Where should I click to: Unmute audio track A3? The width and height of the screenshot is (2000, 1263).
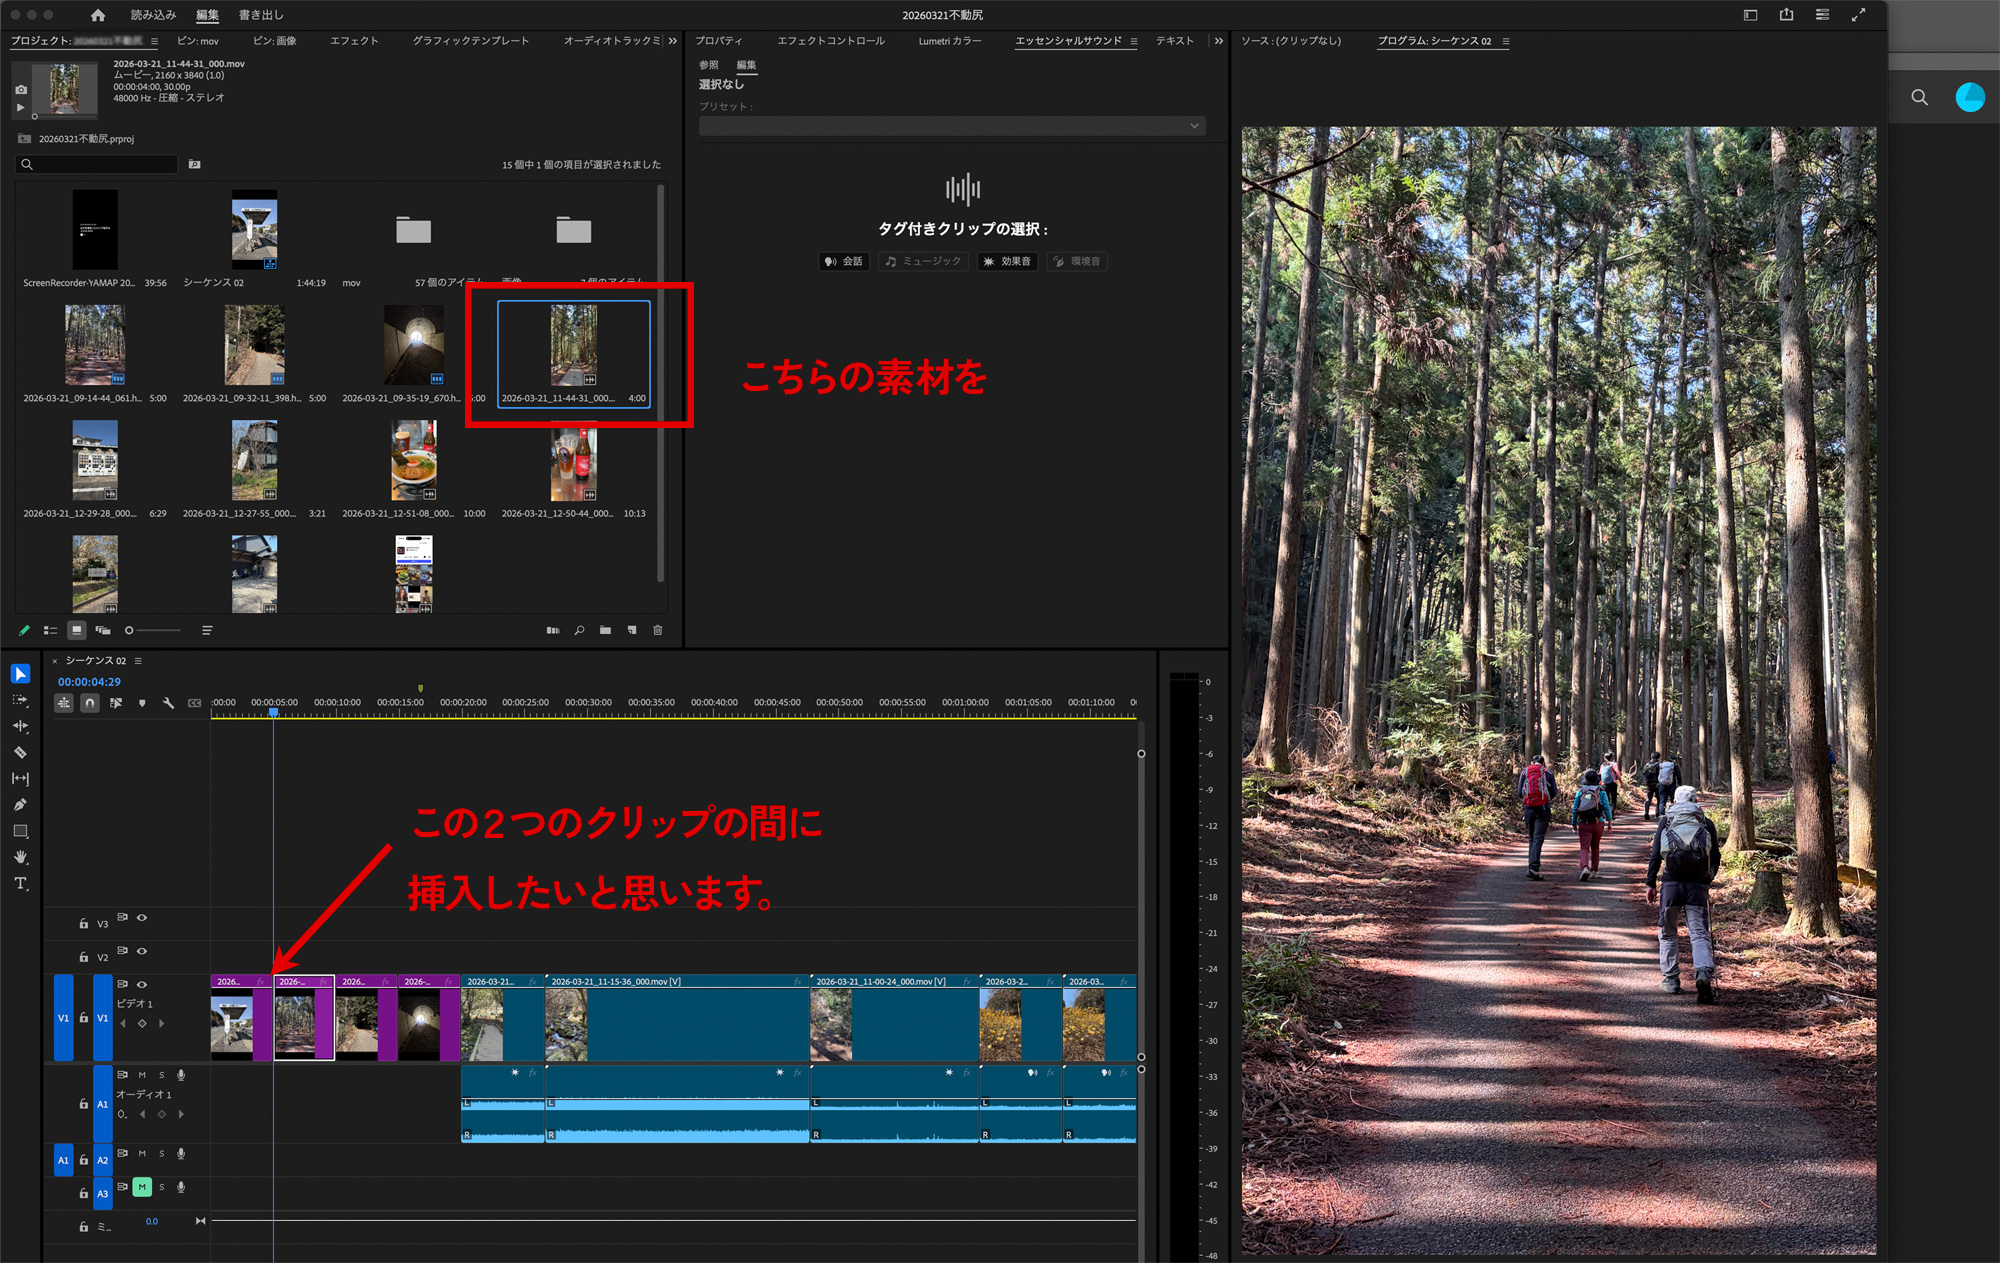(142, 1187)
